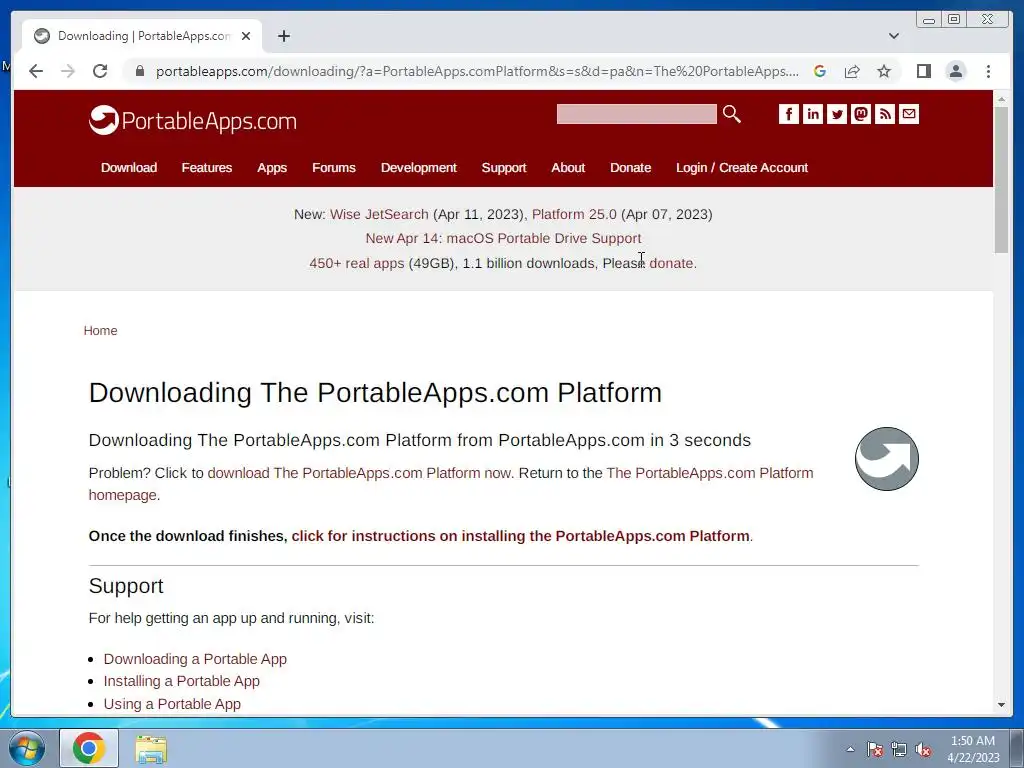Click the Google icon in address bar
The width and height of the screenshot is (1024, 768).
pyautogui.click(x=820, y=71)
